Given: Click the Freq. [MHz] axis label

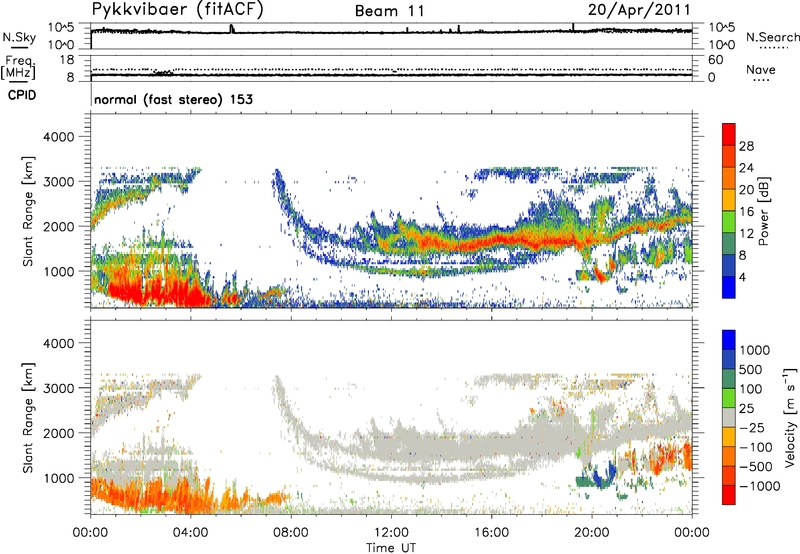Looking at the screenshot, I should tap(18, 68).
